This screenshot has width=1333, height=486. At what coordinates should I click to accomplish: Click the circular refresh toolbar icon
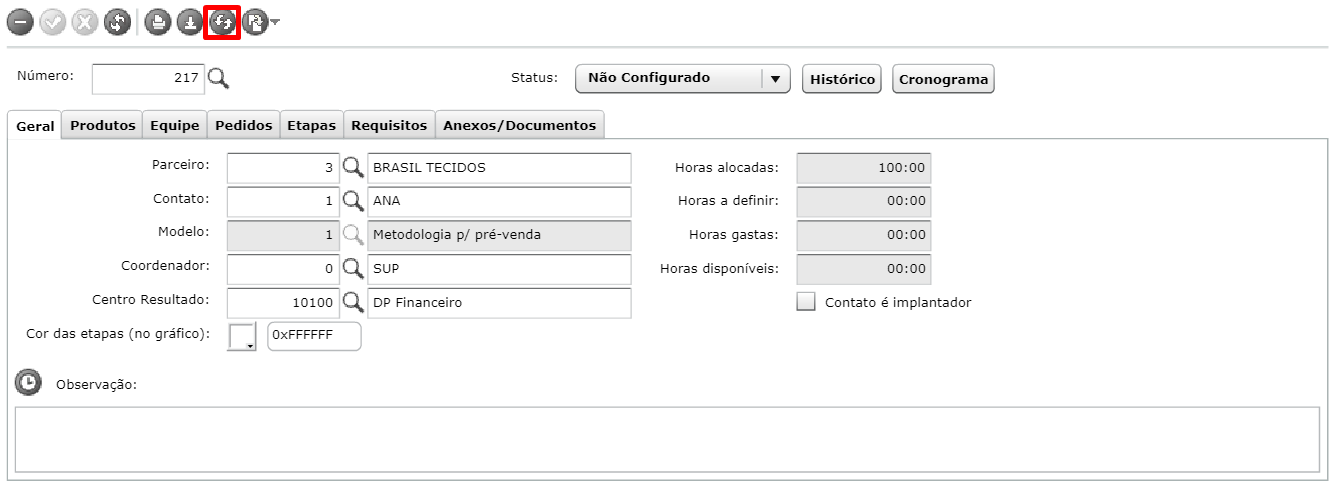(x=117, y=22)
